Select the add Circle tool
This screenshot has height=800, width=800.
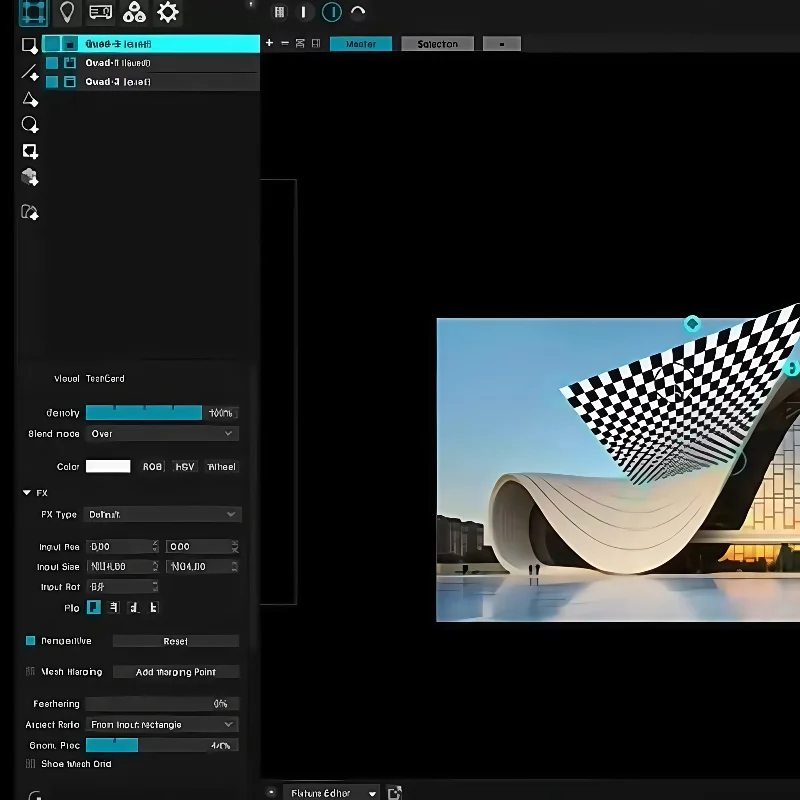tap(30, 124)
